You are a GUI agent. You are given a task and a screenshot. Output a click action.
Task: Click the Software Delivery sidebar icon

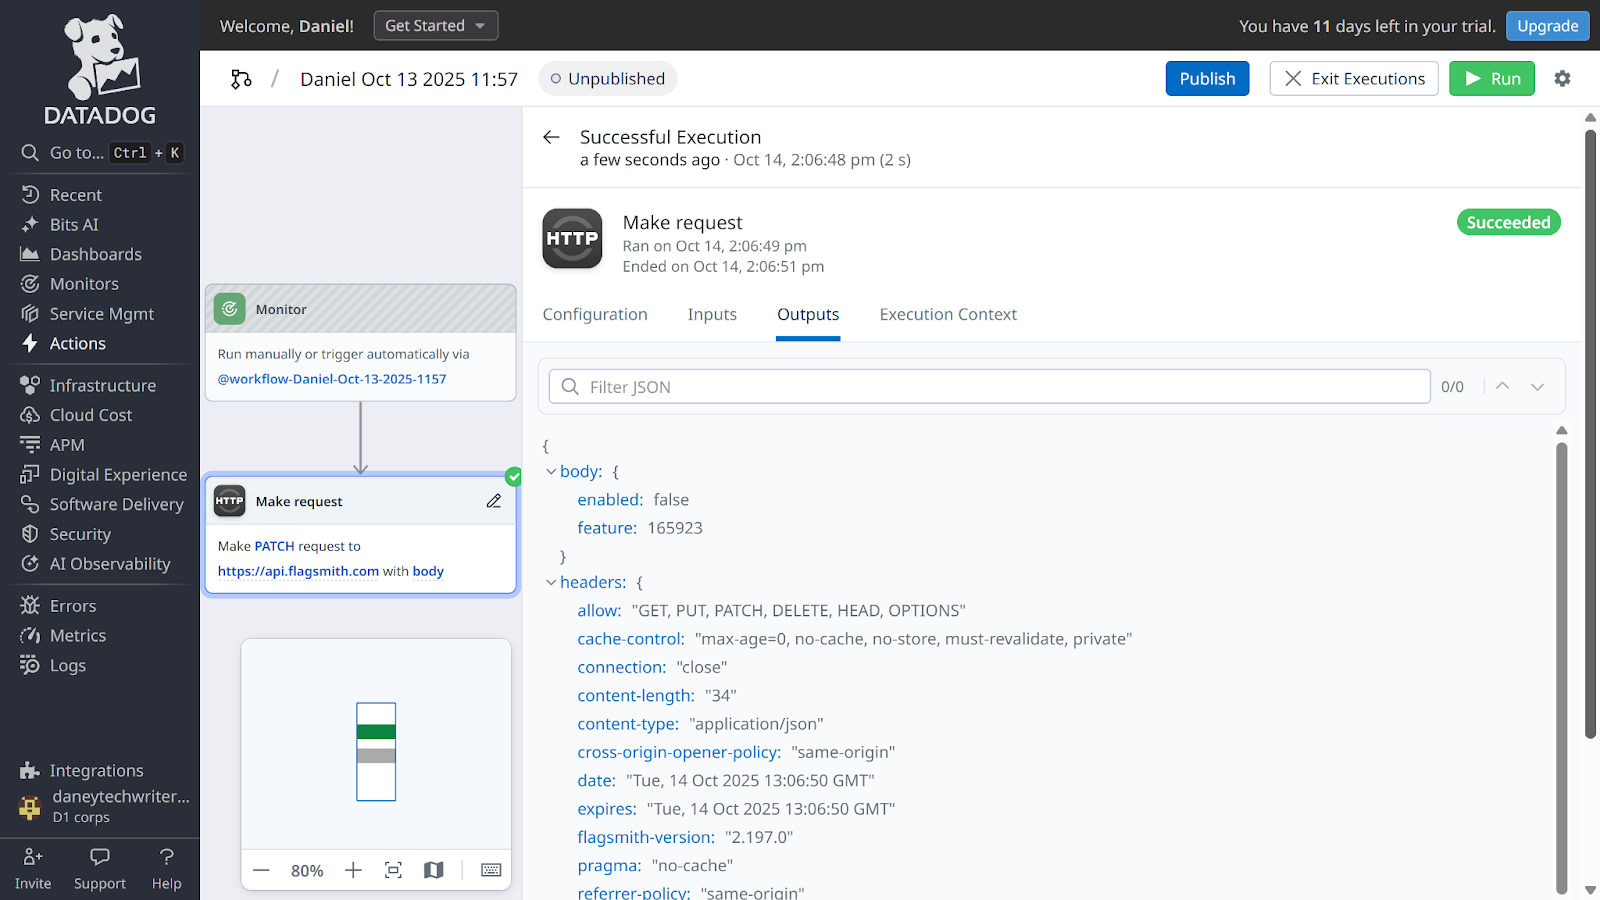(30, 504)
